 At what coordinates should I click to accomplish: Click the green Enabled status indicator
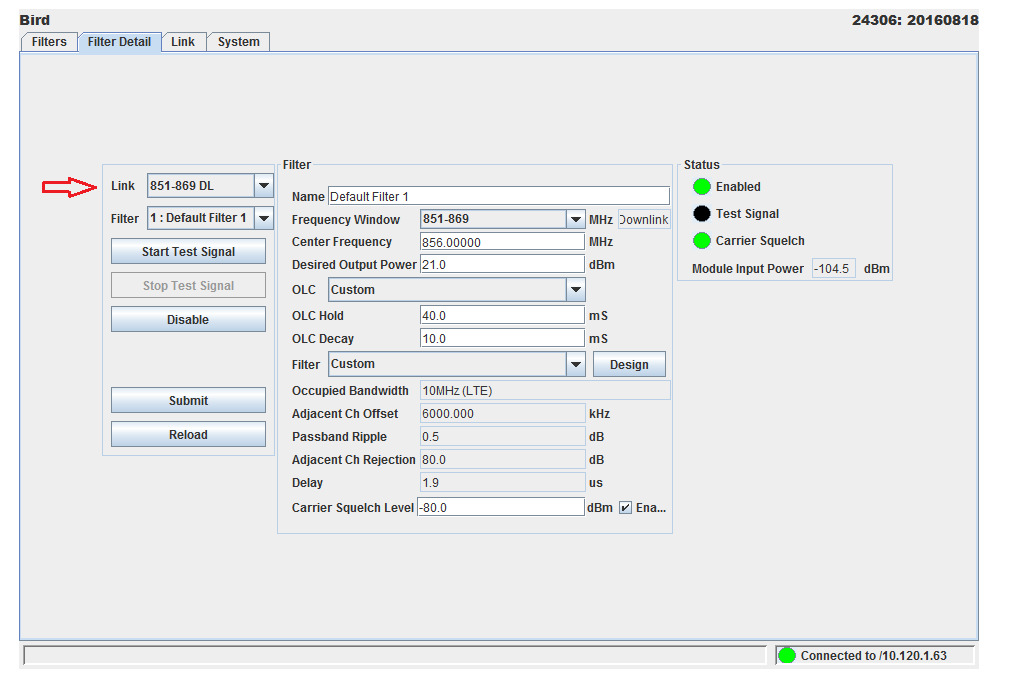[x=702, y=187]
